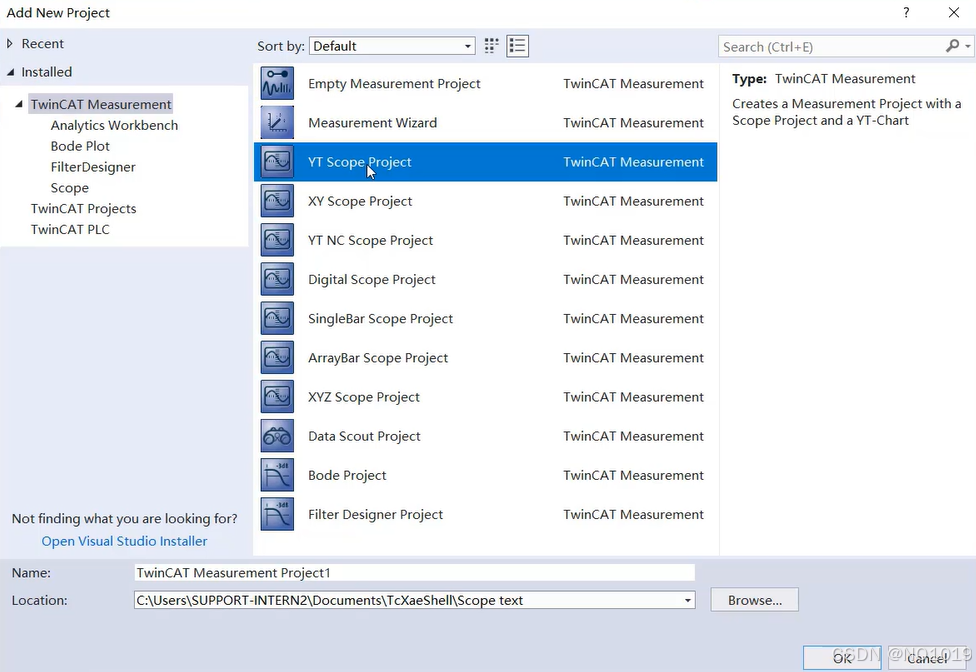Switch to medium icons list view

518,46
